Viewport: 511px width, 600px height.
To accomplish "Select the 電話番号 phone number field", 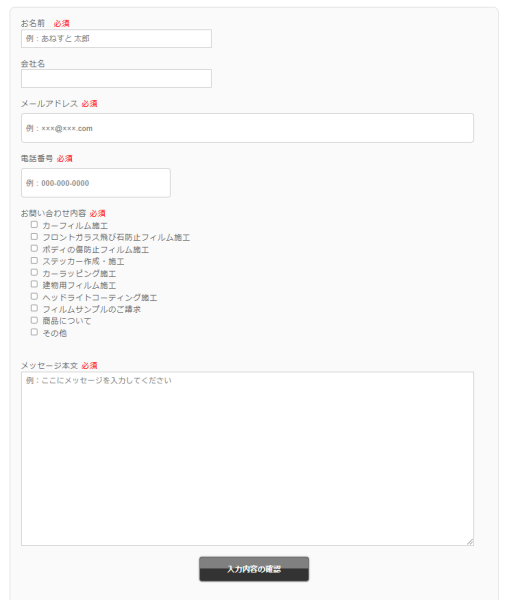I will click(96, 183).
